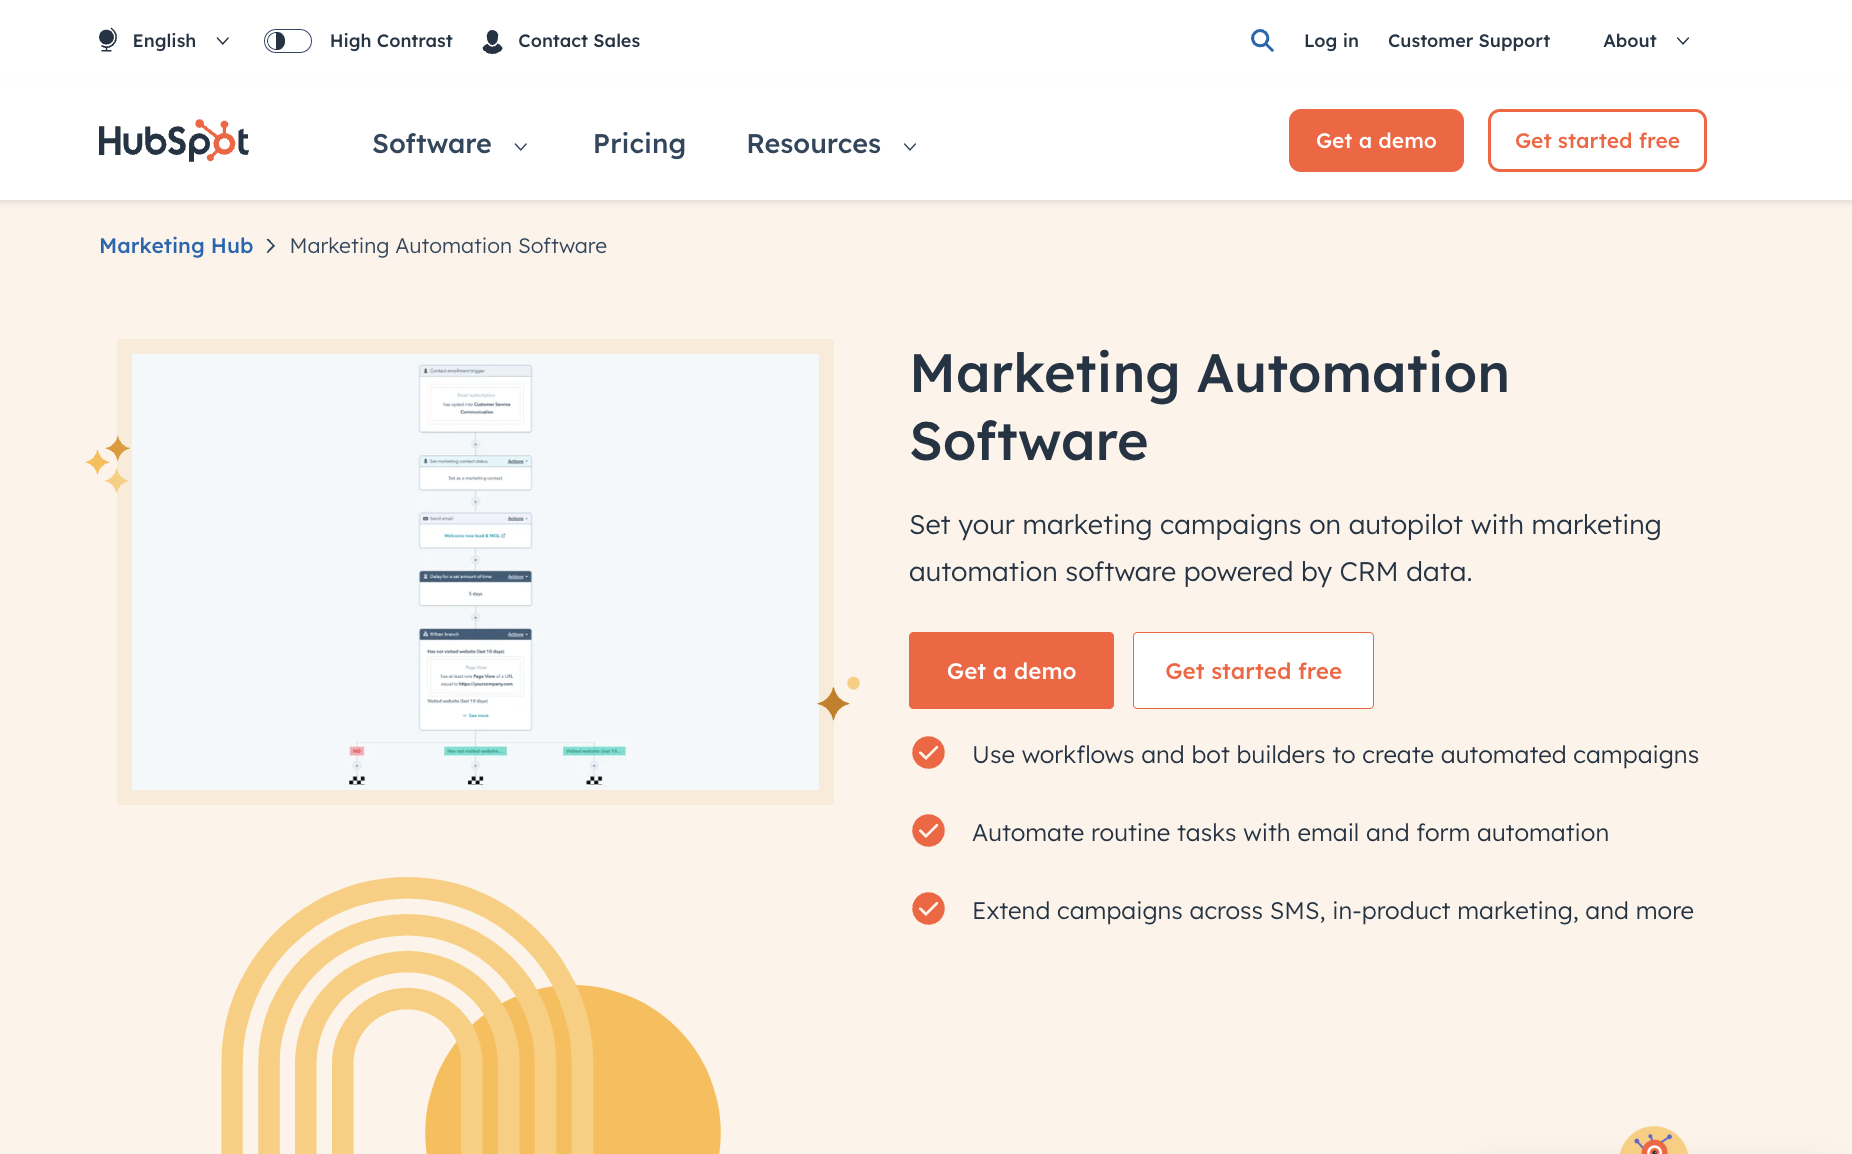The width and height of the screenshot is (1852, 1154).
Task: Click text 'Automate routine tasks with email and form automation'
Action: point(1290,833)
